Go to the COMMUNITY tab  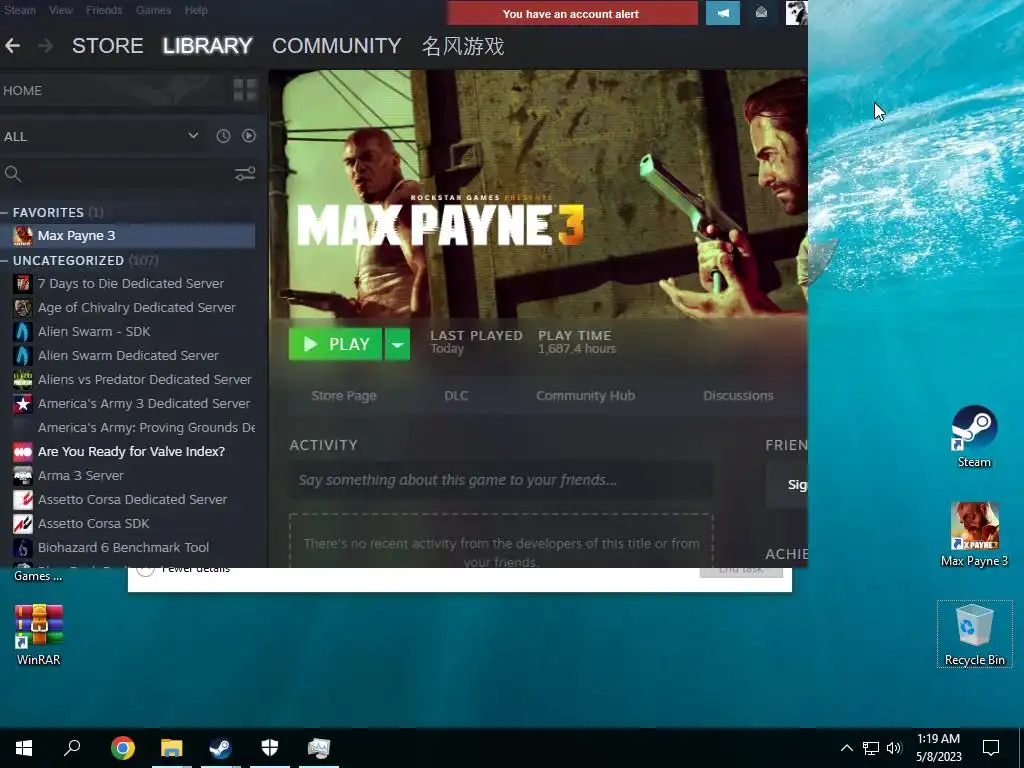pos(336,46)
